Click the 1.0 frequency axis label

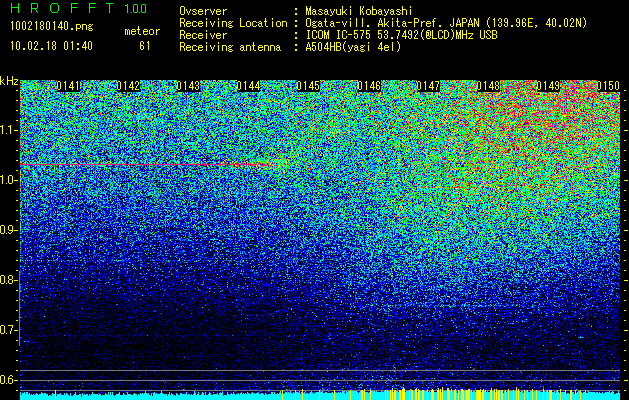tap(8, 180)
